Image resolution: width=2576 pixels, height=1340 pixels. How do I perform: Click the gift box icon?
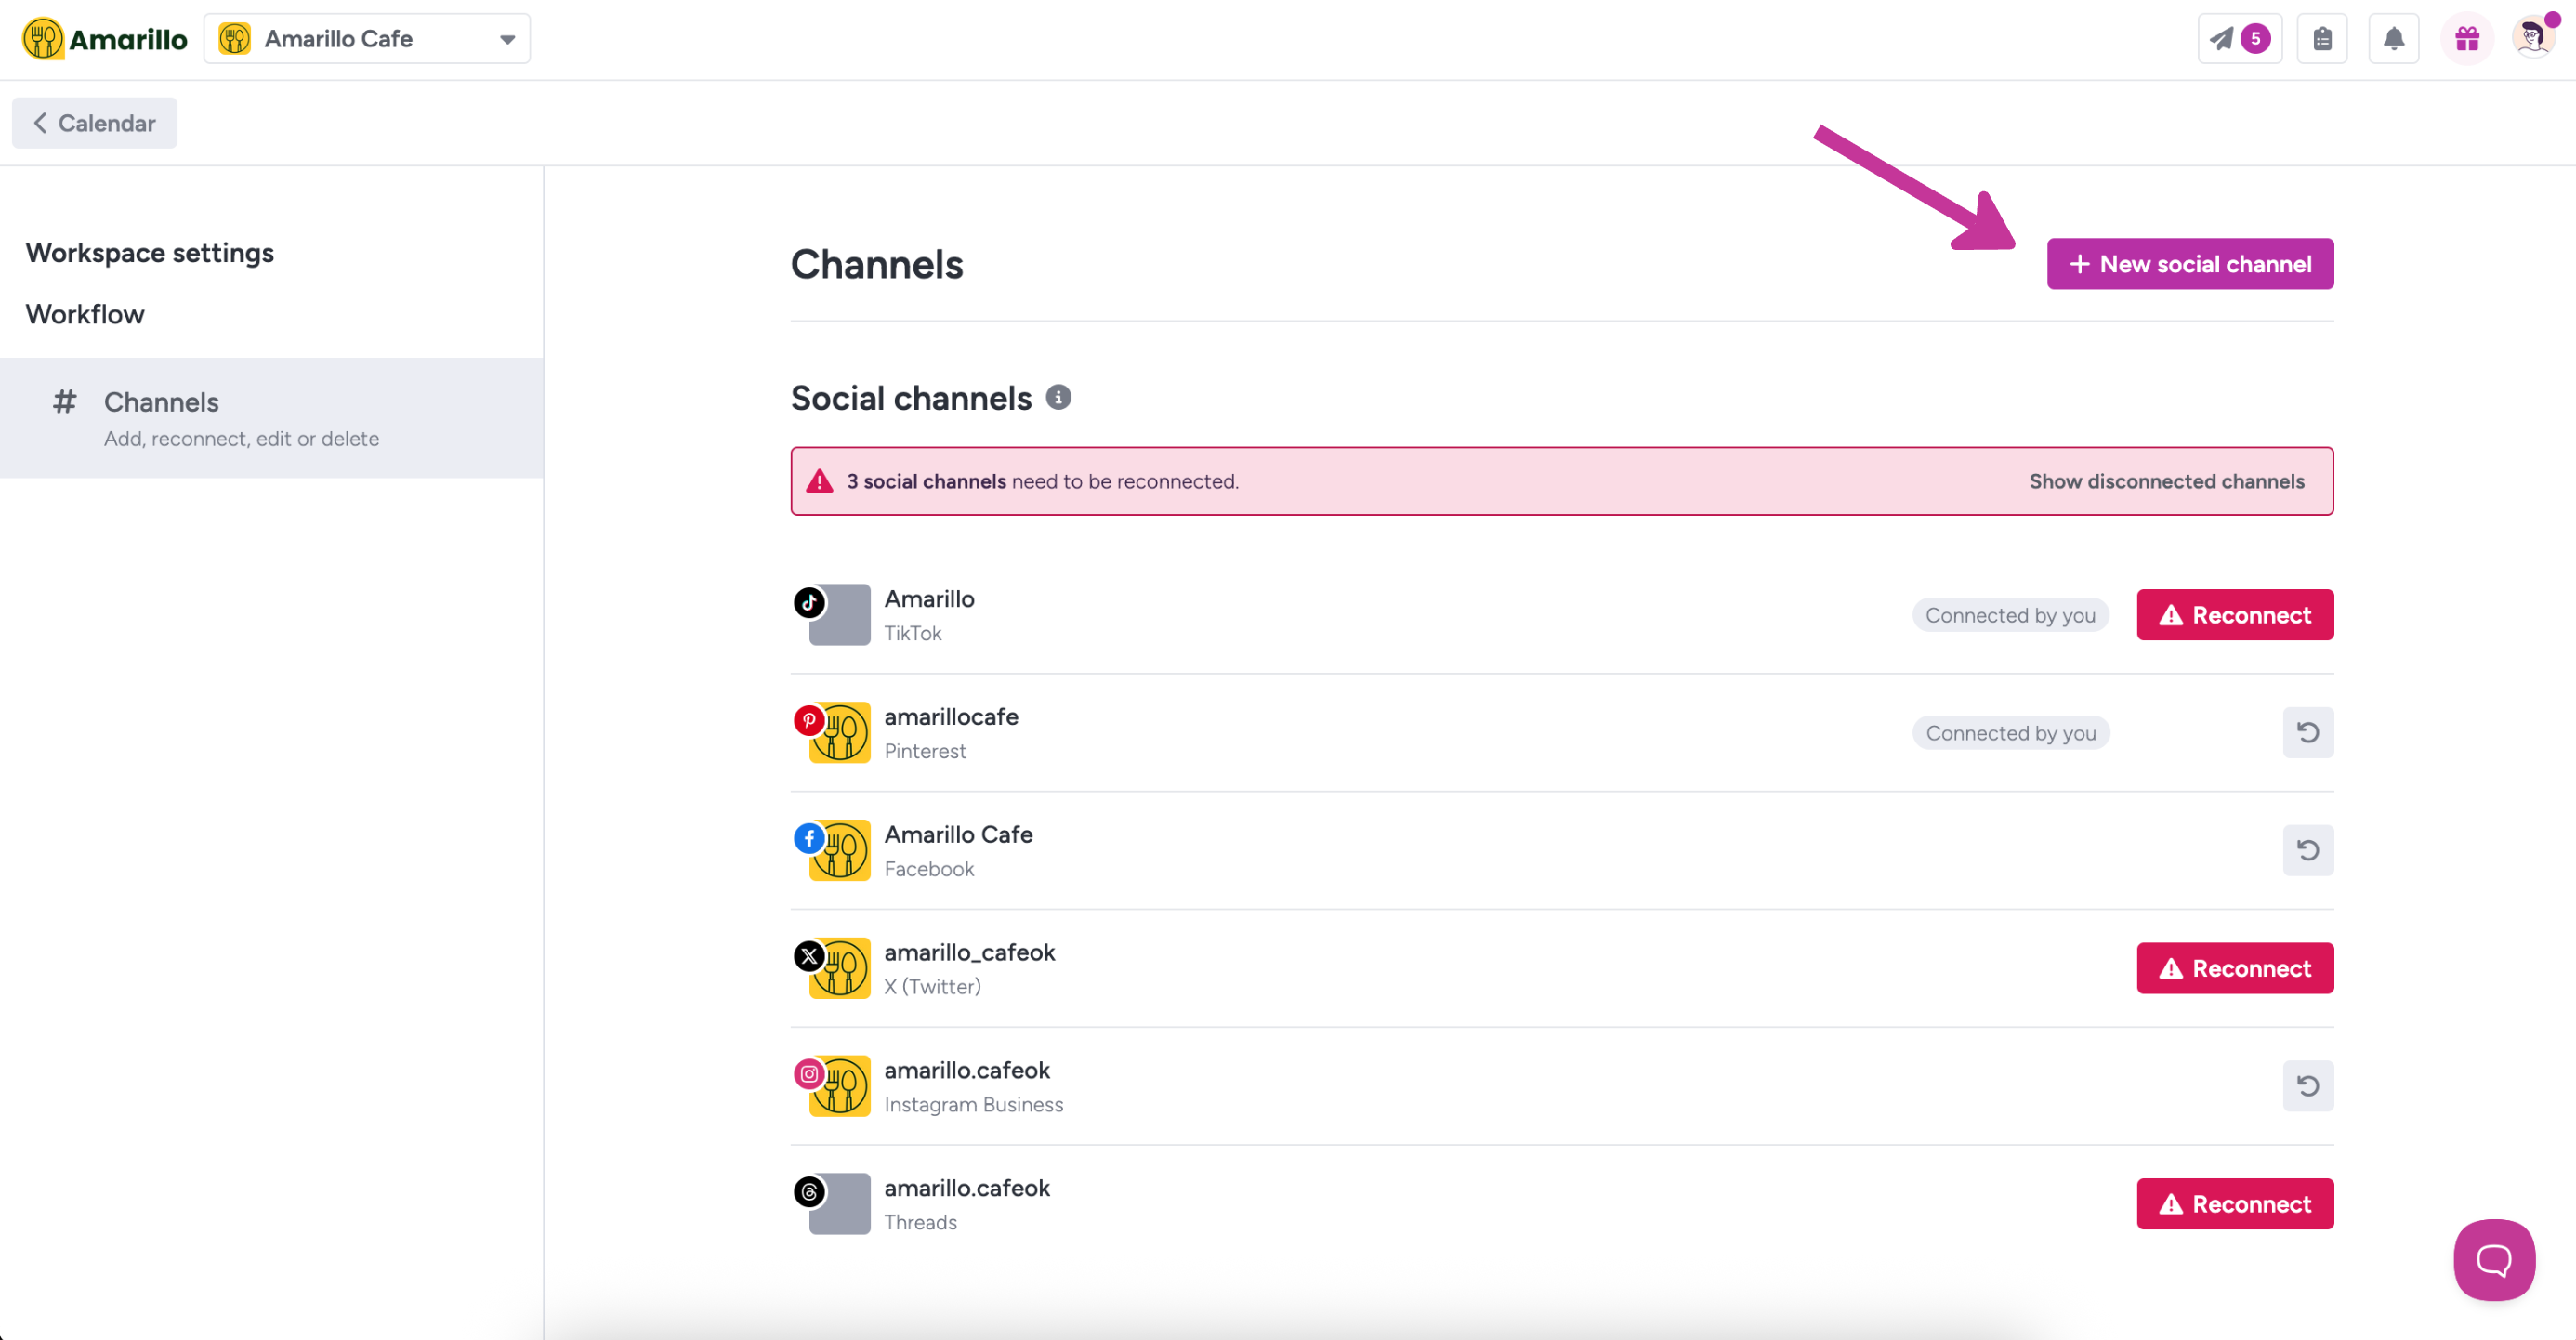click(2466, 39)
